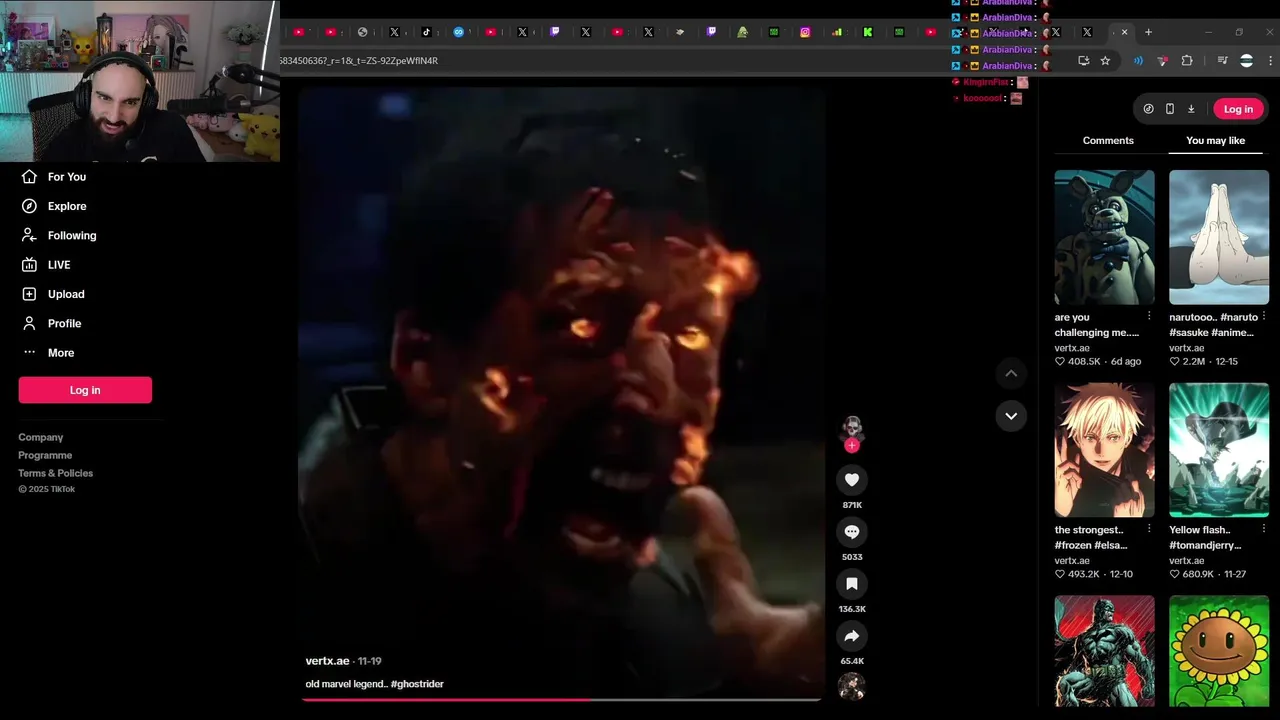Go to the Following feed

72,235
